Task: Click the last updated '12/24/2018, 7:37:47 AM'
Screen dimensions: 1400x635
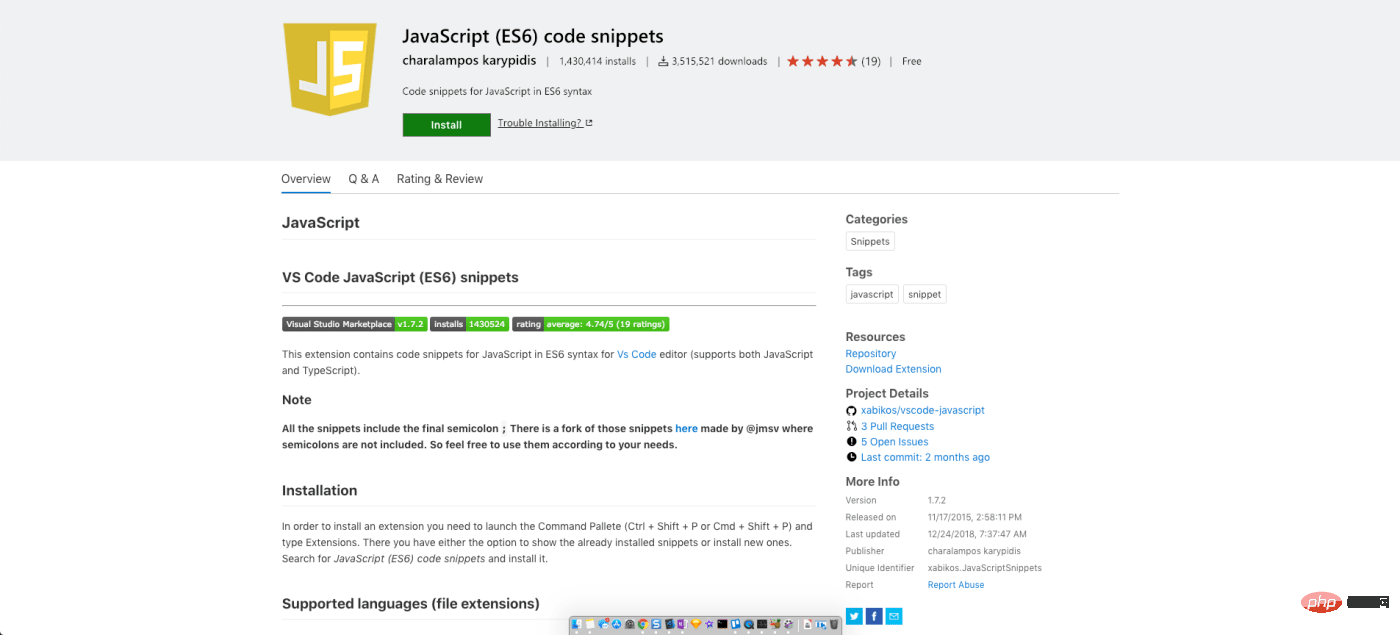Action: [977, 534]
